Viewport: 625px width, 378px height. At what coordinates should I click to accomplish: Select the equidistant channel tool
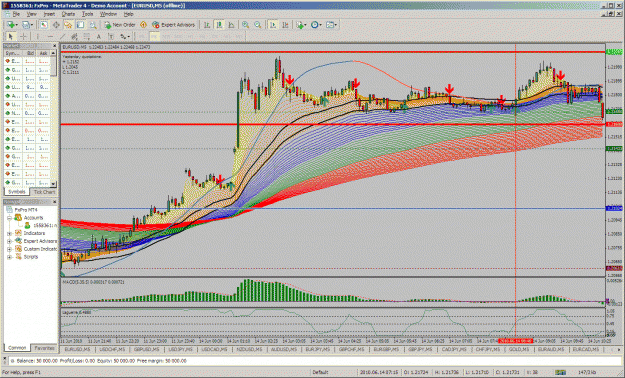point(74,36)
